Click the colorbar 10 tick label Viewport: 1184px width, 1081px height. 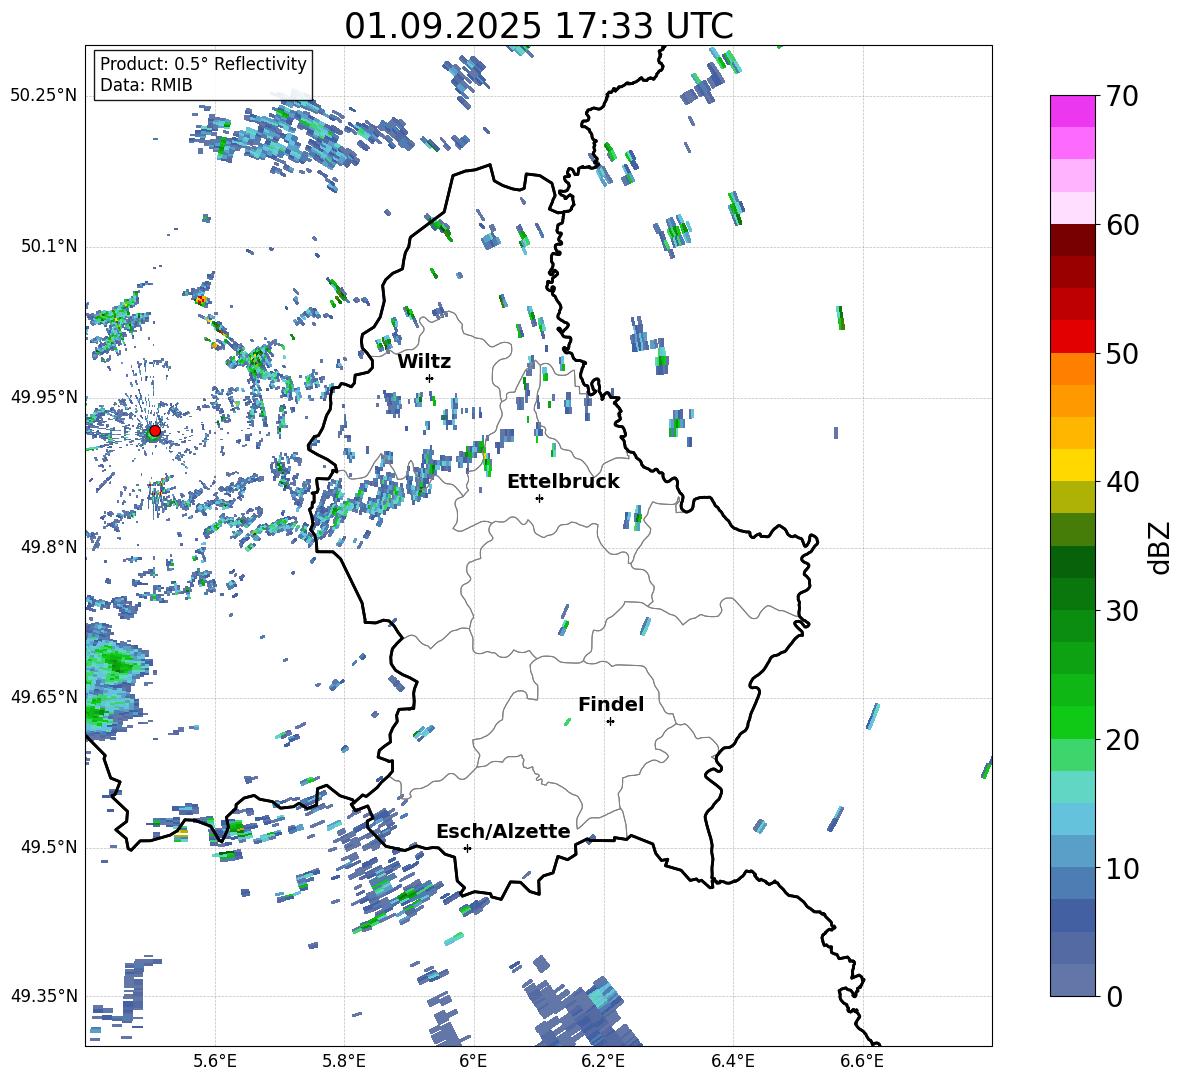point(1122,868)
